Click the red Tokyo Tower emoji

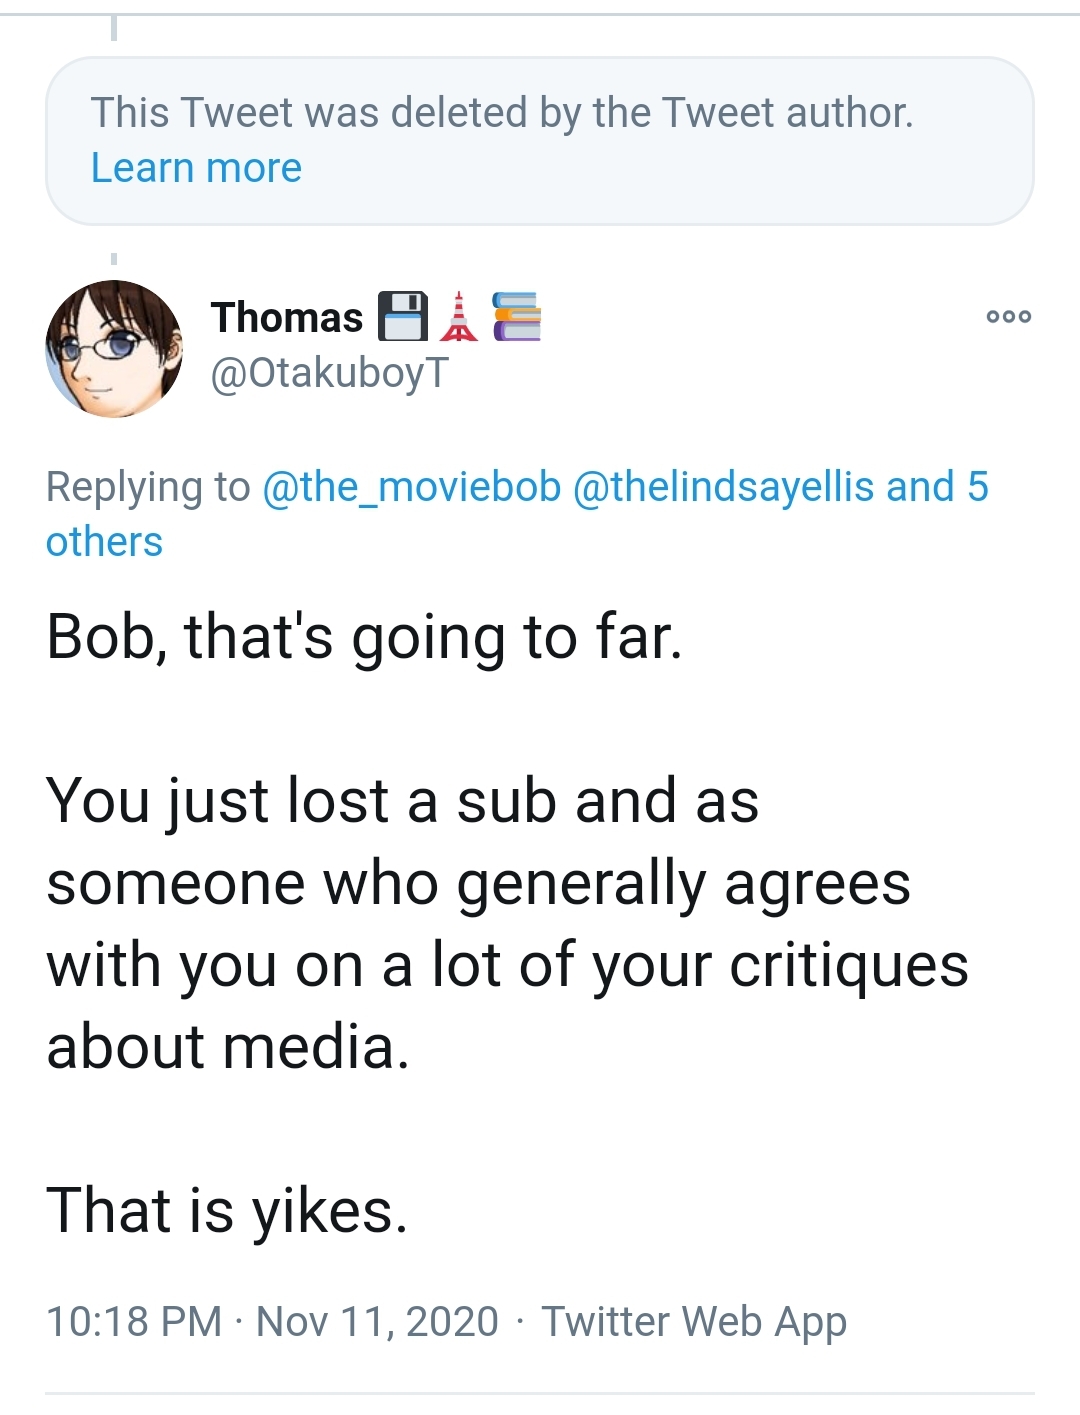pos(459,317)
